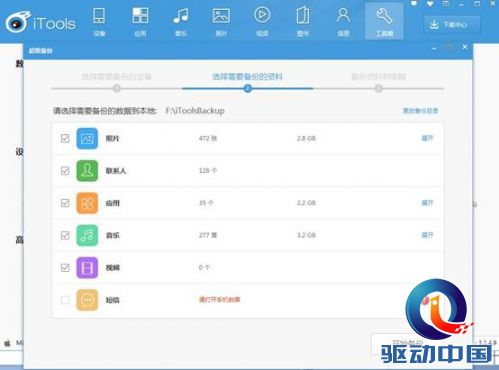This screenshot has height=370, width=499.
Task: Uncheck the Video (视频) backup checkbox in the list
Action: (x=65, y=268)
